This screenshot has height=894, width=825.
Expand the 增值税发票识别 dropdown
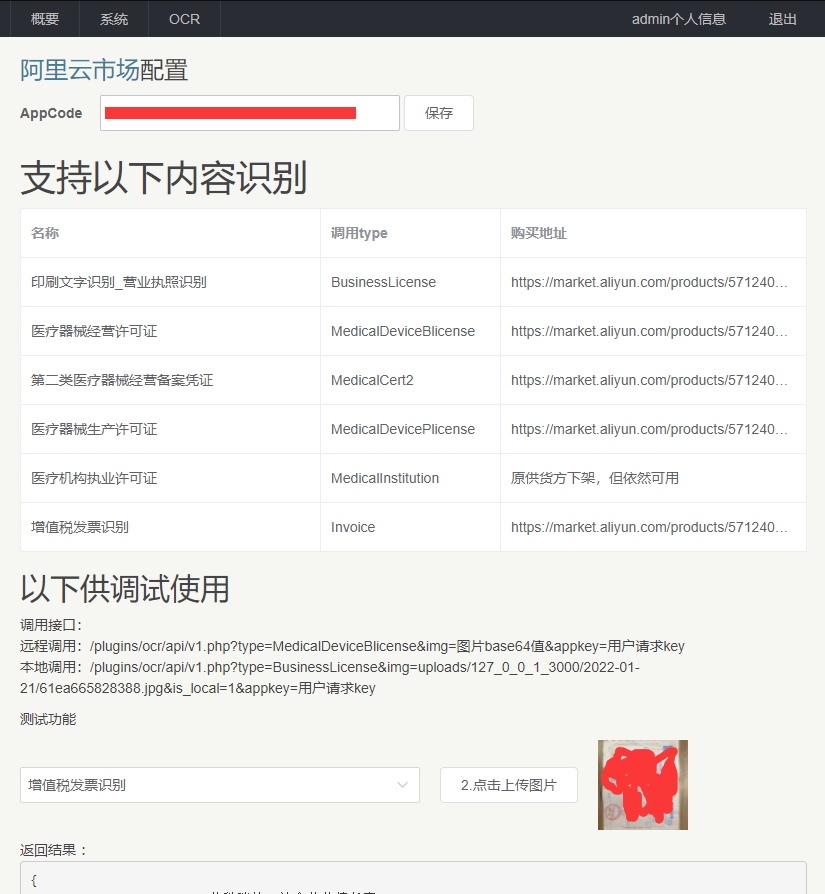[220, 785]
